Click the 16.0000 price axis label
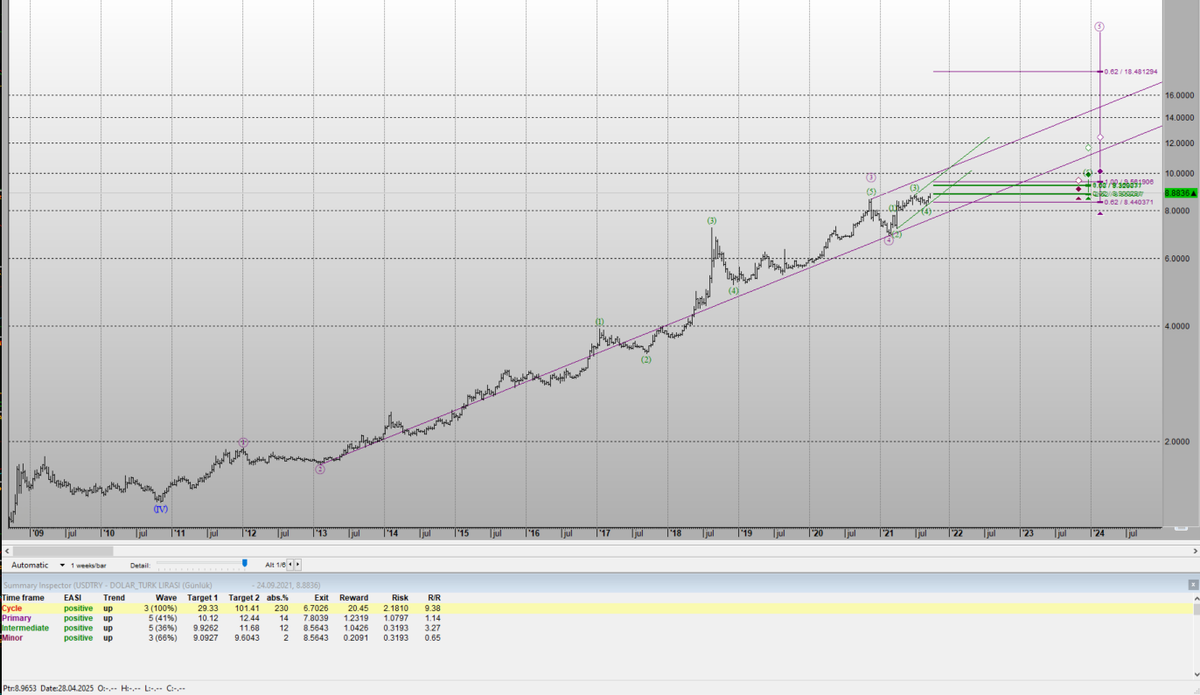The width and height of the screenshot is (1200, 695). coord(1180,95)
